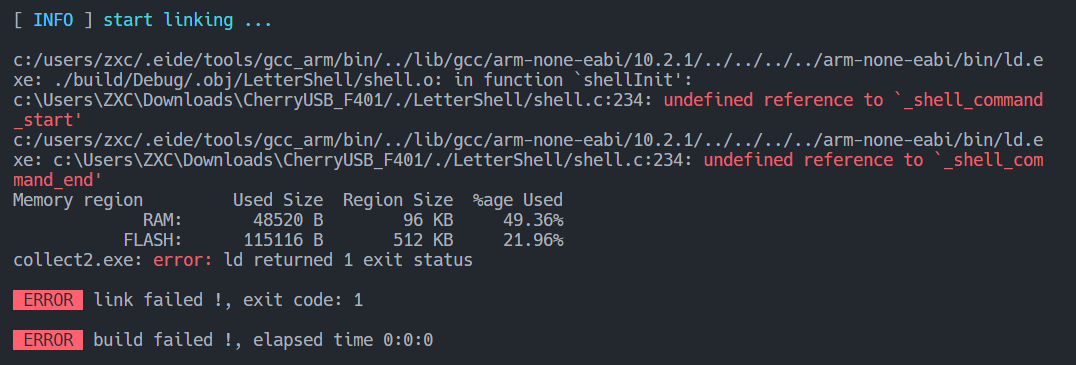The image size is (1076, 365).
Task: Click the FLASH used size 115116 B
Action: (283, 240)
